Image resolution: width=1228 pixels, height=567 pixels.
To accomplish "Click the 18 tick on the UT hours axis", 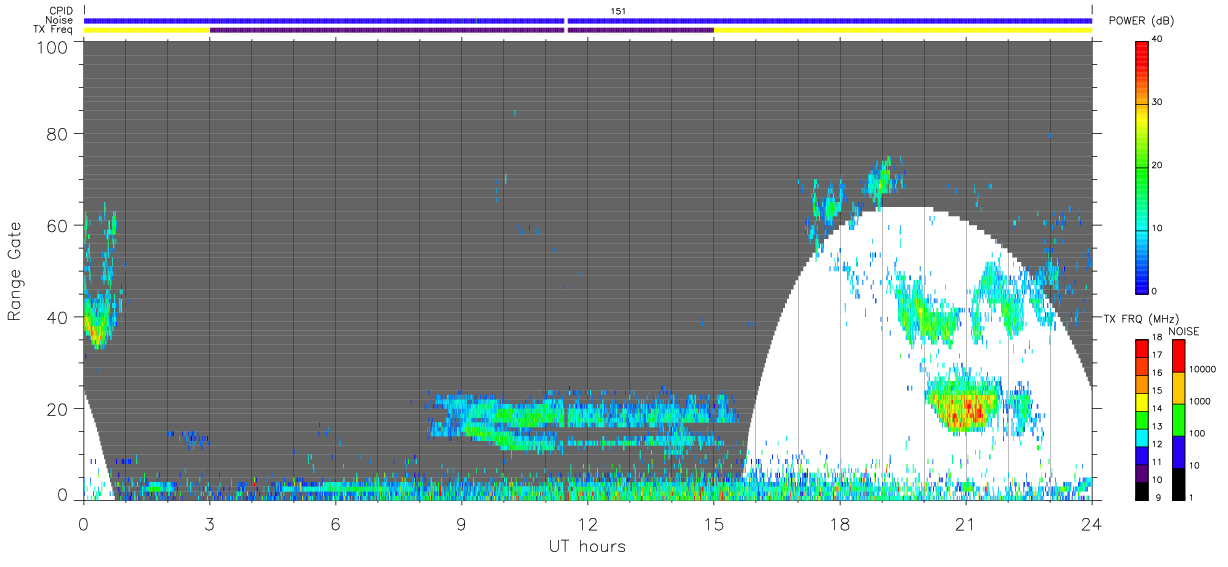I will pos(840,523).
